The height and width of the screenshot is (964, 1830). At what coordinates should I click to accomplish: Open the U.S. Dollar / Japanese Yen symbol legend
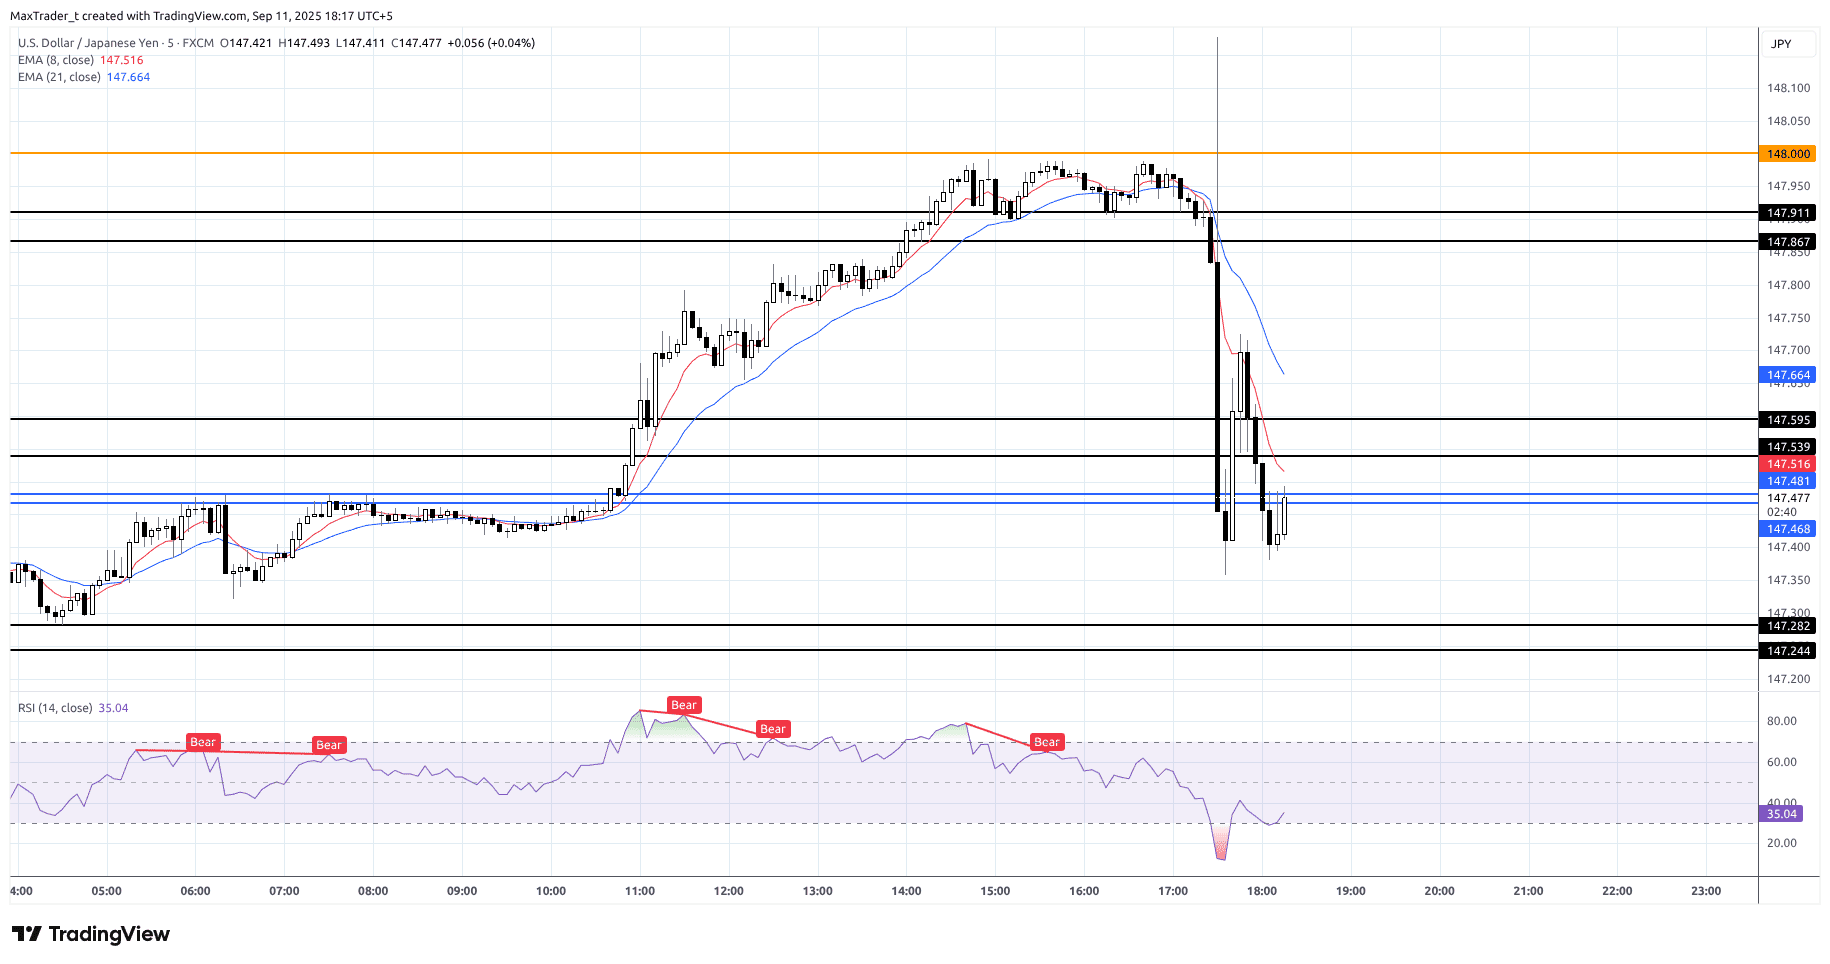[116, 43]
